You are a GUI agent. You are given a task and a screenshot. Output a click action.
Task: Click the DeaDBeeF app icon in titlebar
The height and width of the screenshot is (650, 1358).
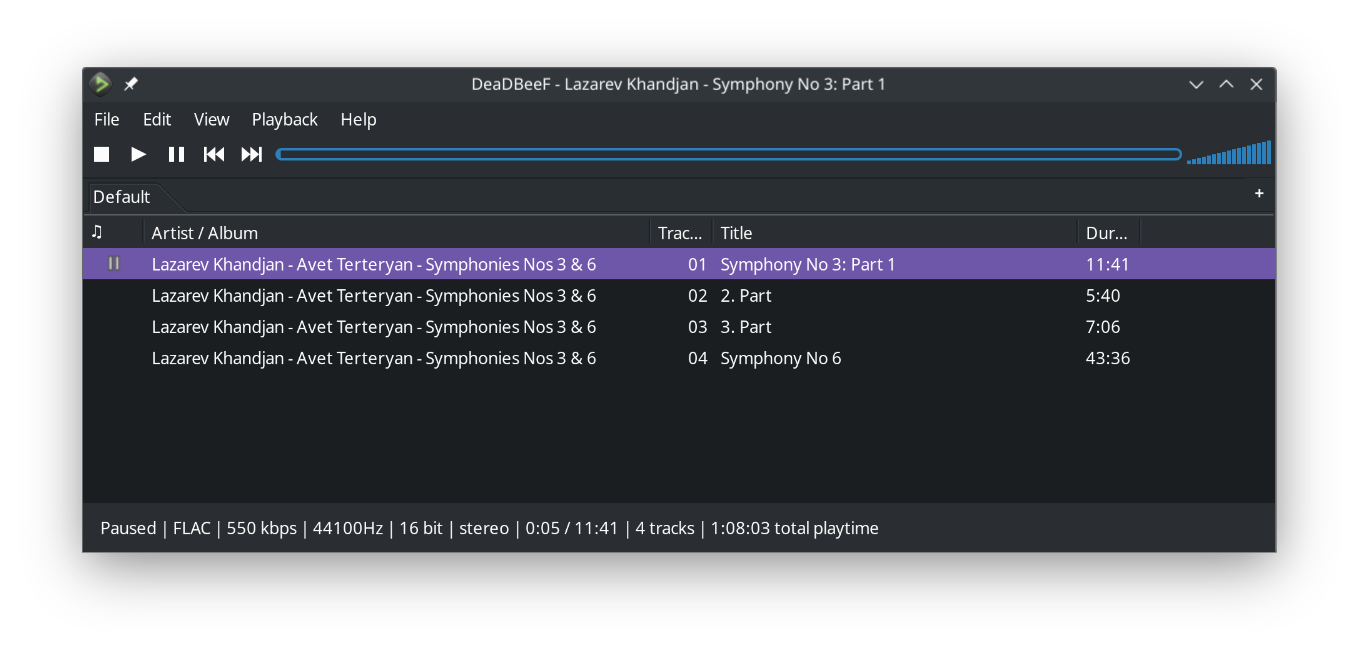[100, 84]
